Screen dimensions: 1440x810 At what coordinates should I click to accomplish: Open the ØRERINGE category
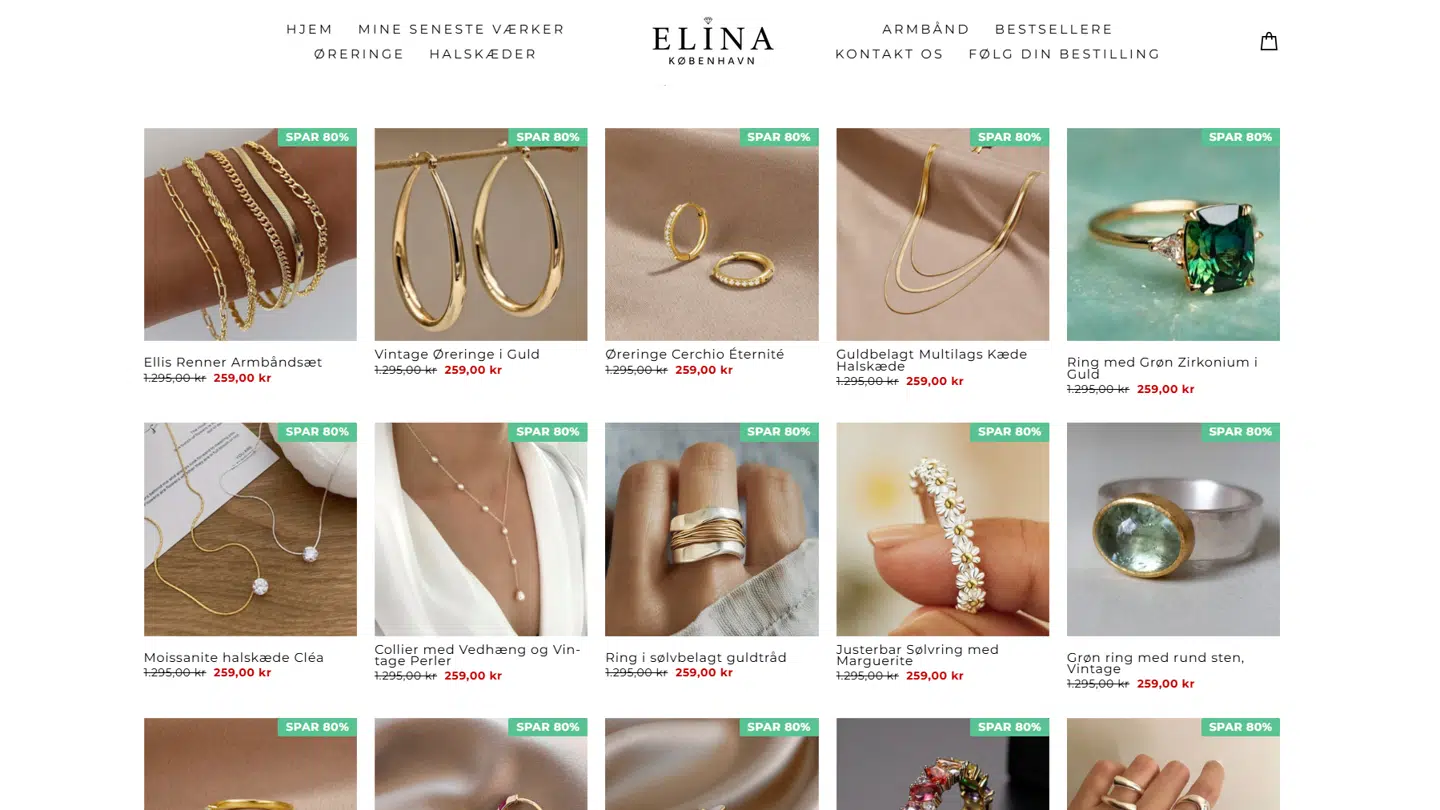coord(359,54)
